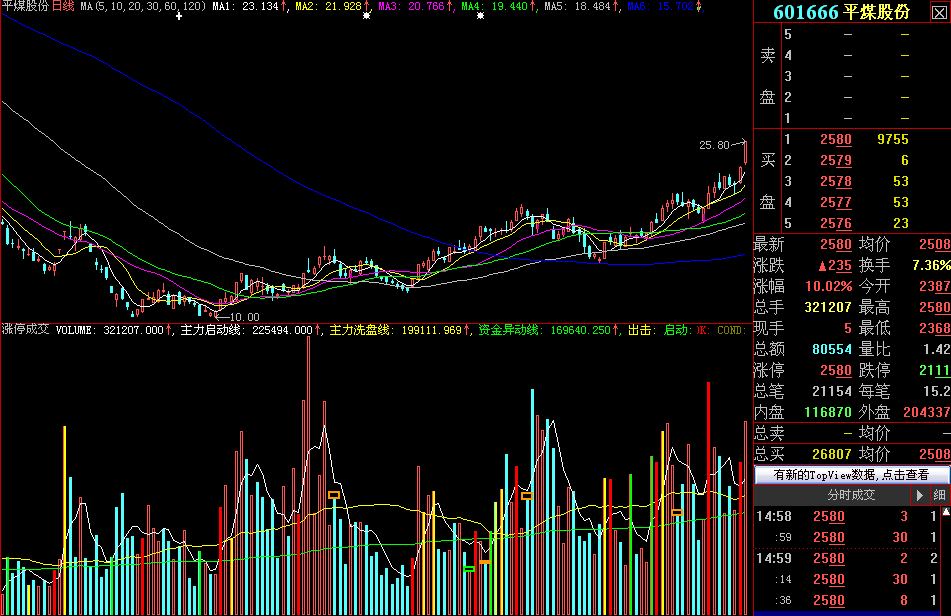Screen dimensions: 951x616
Task: Click the 资金异动线 value 169640.250
Action: pyautogui.click(x=580, y=330)
